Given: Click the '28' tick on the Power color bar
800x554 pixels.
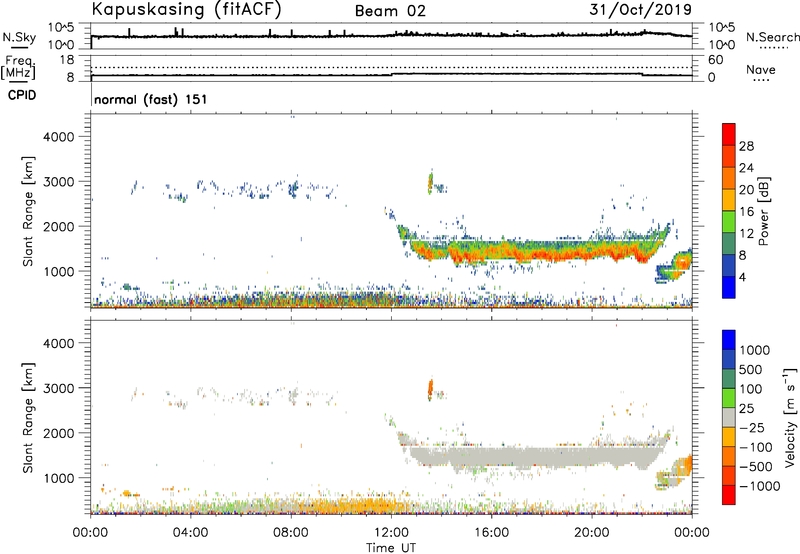Looking at the screenshot, I should 746,146.
